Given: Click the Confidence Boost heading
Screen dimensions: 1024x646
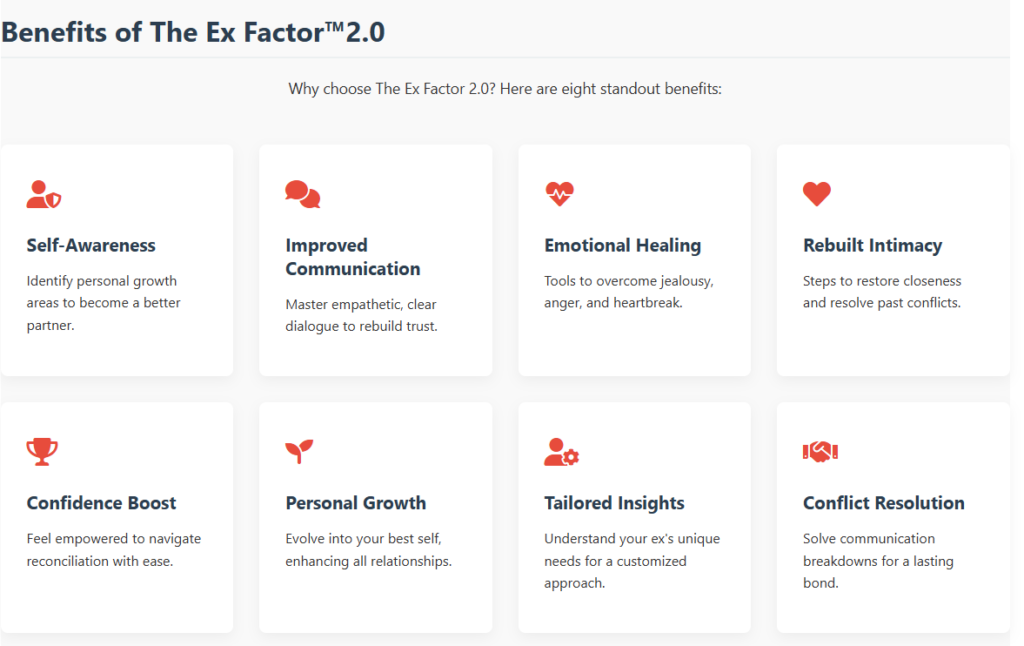Looking at the screenshot, I should pyautogui.click(x=101, y=503).
